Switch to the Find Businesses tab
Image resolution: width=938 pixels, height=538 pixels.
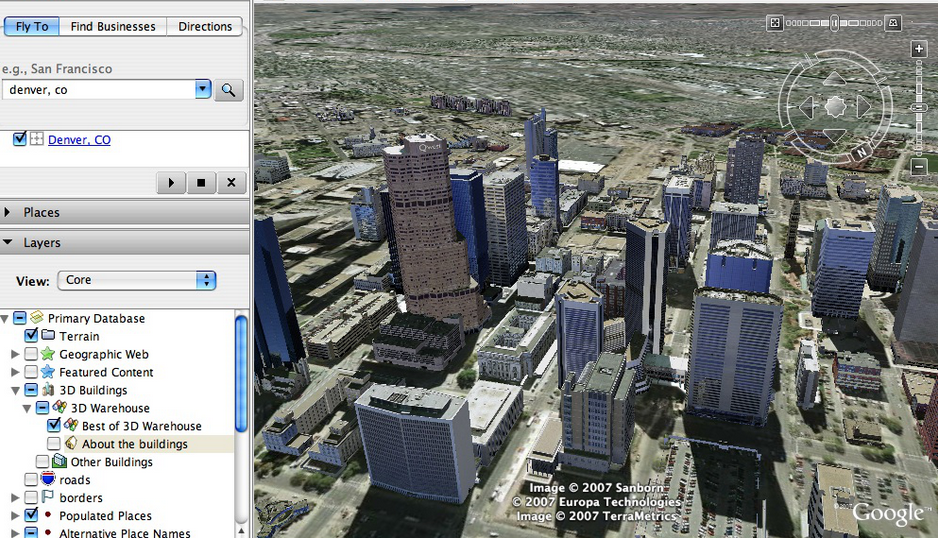point(113,26)
